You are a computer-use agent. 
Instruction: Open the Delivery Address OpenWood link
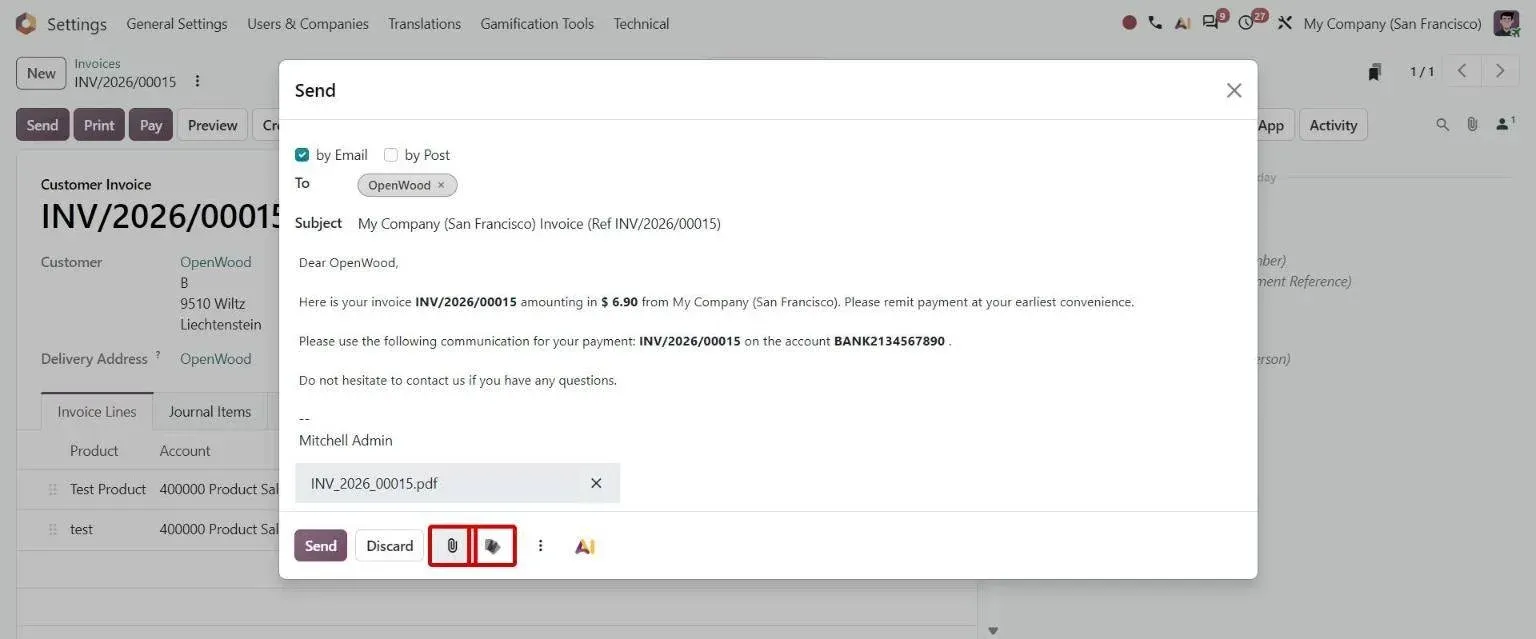coord(216,359)
